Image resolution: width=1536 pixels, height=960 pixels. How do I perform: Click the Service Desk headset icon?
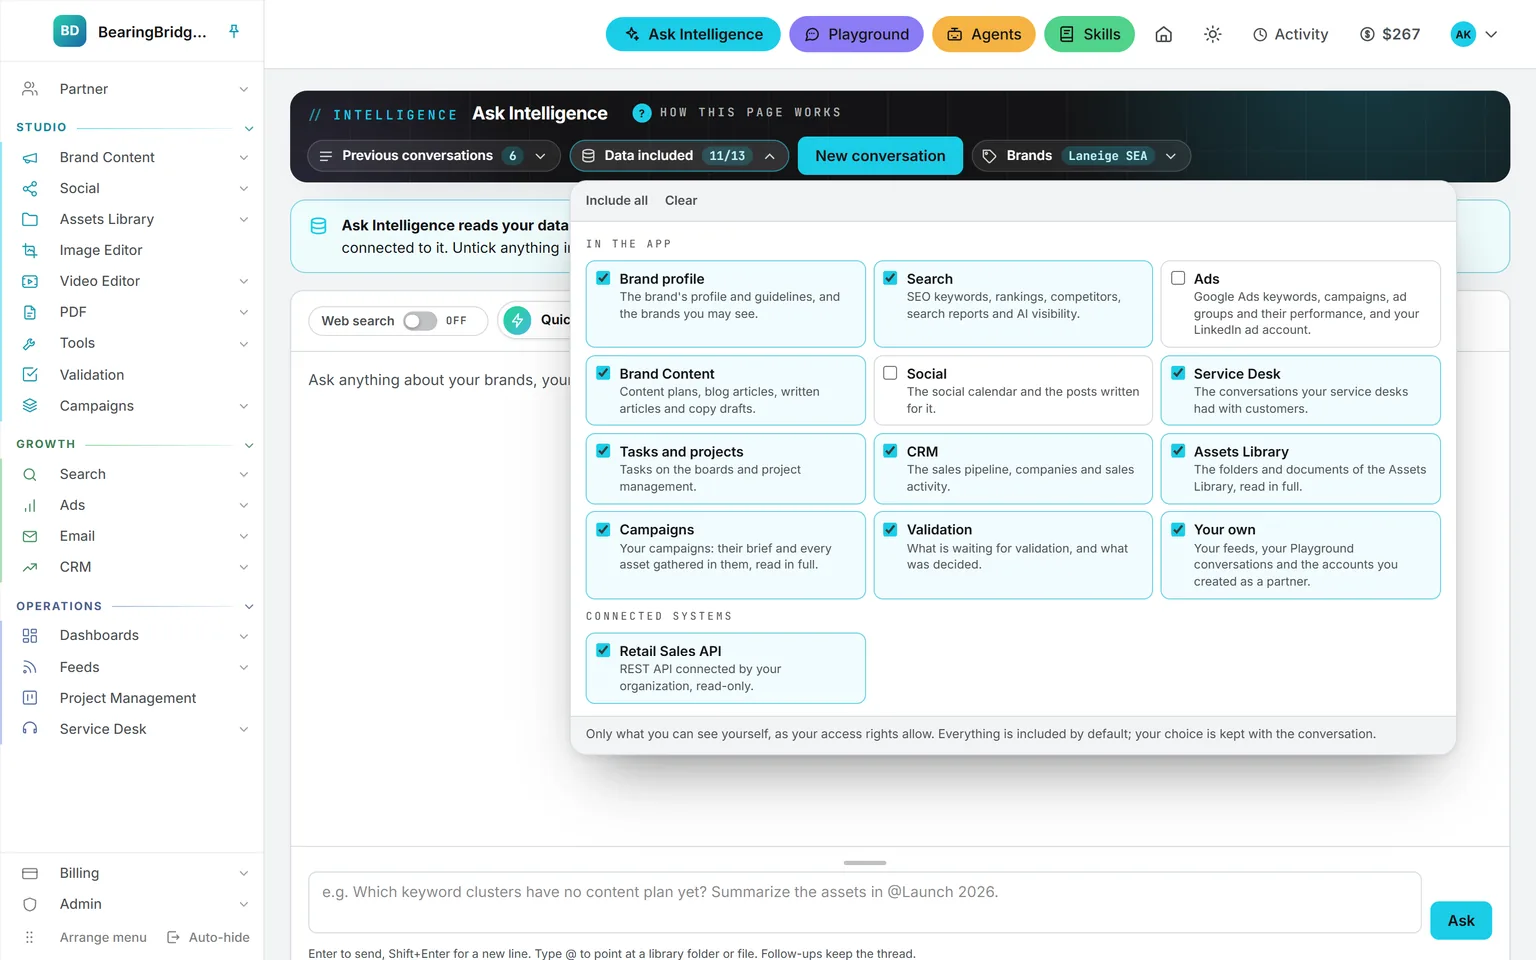tap(30, 729)
